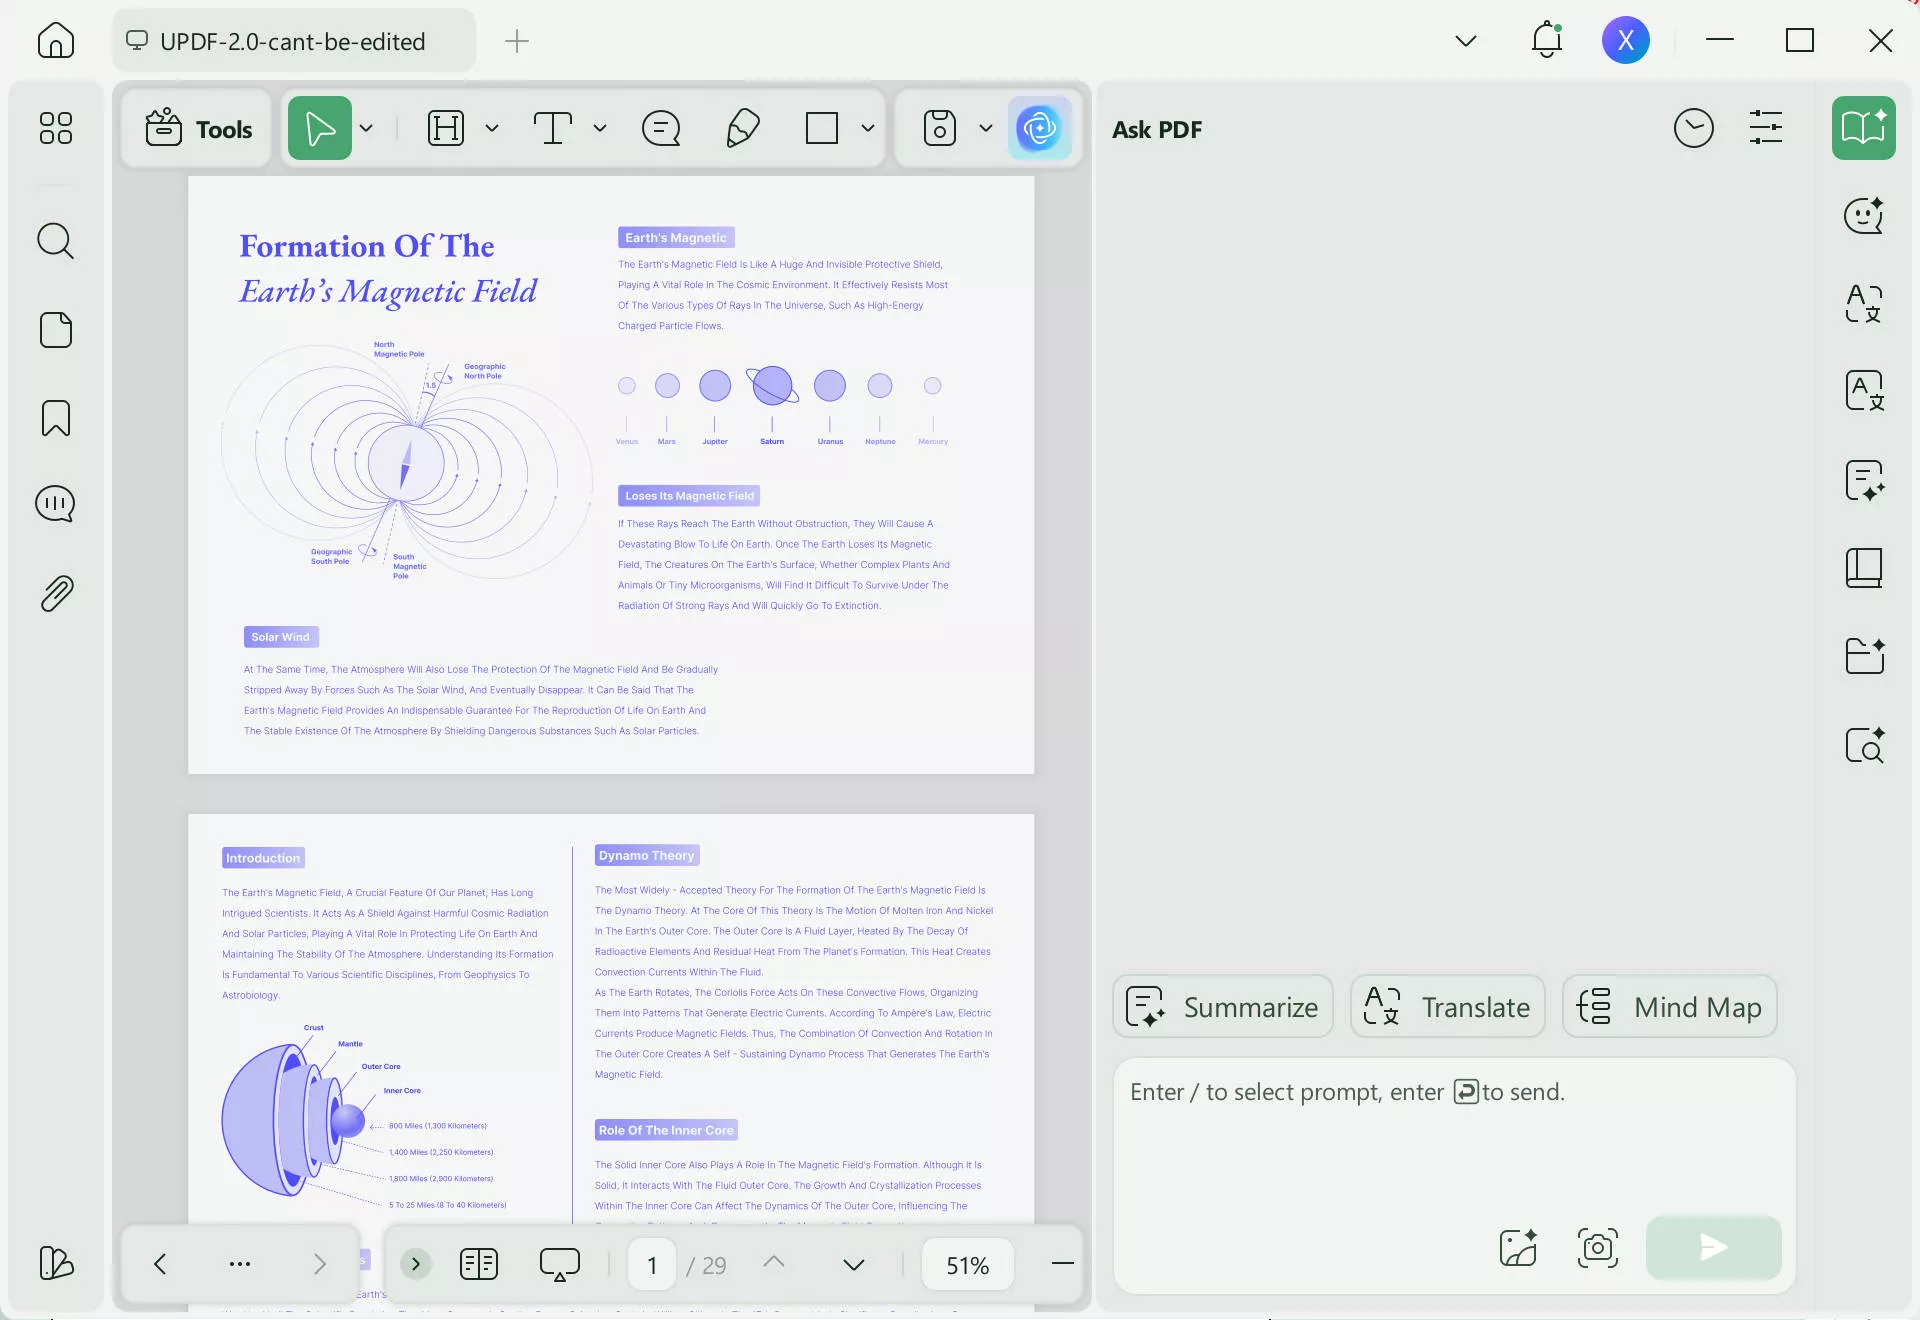Open the page panel icon
This screenshot has width=1920, height=1320.
(56, 330)
